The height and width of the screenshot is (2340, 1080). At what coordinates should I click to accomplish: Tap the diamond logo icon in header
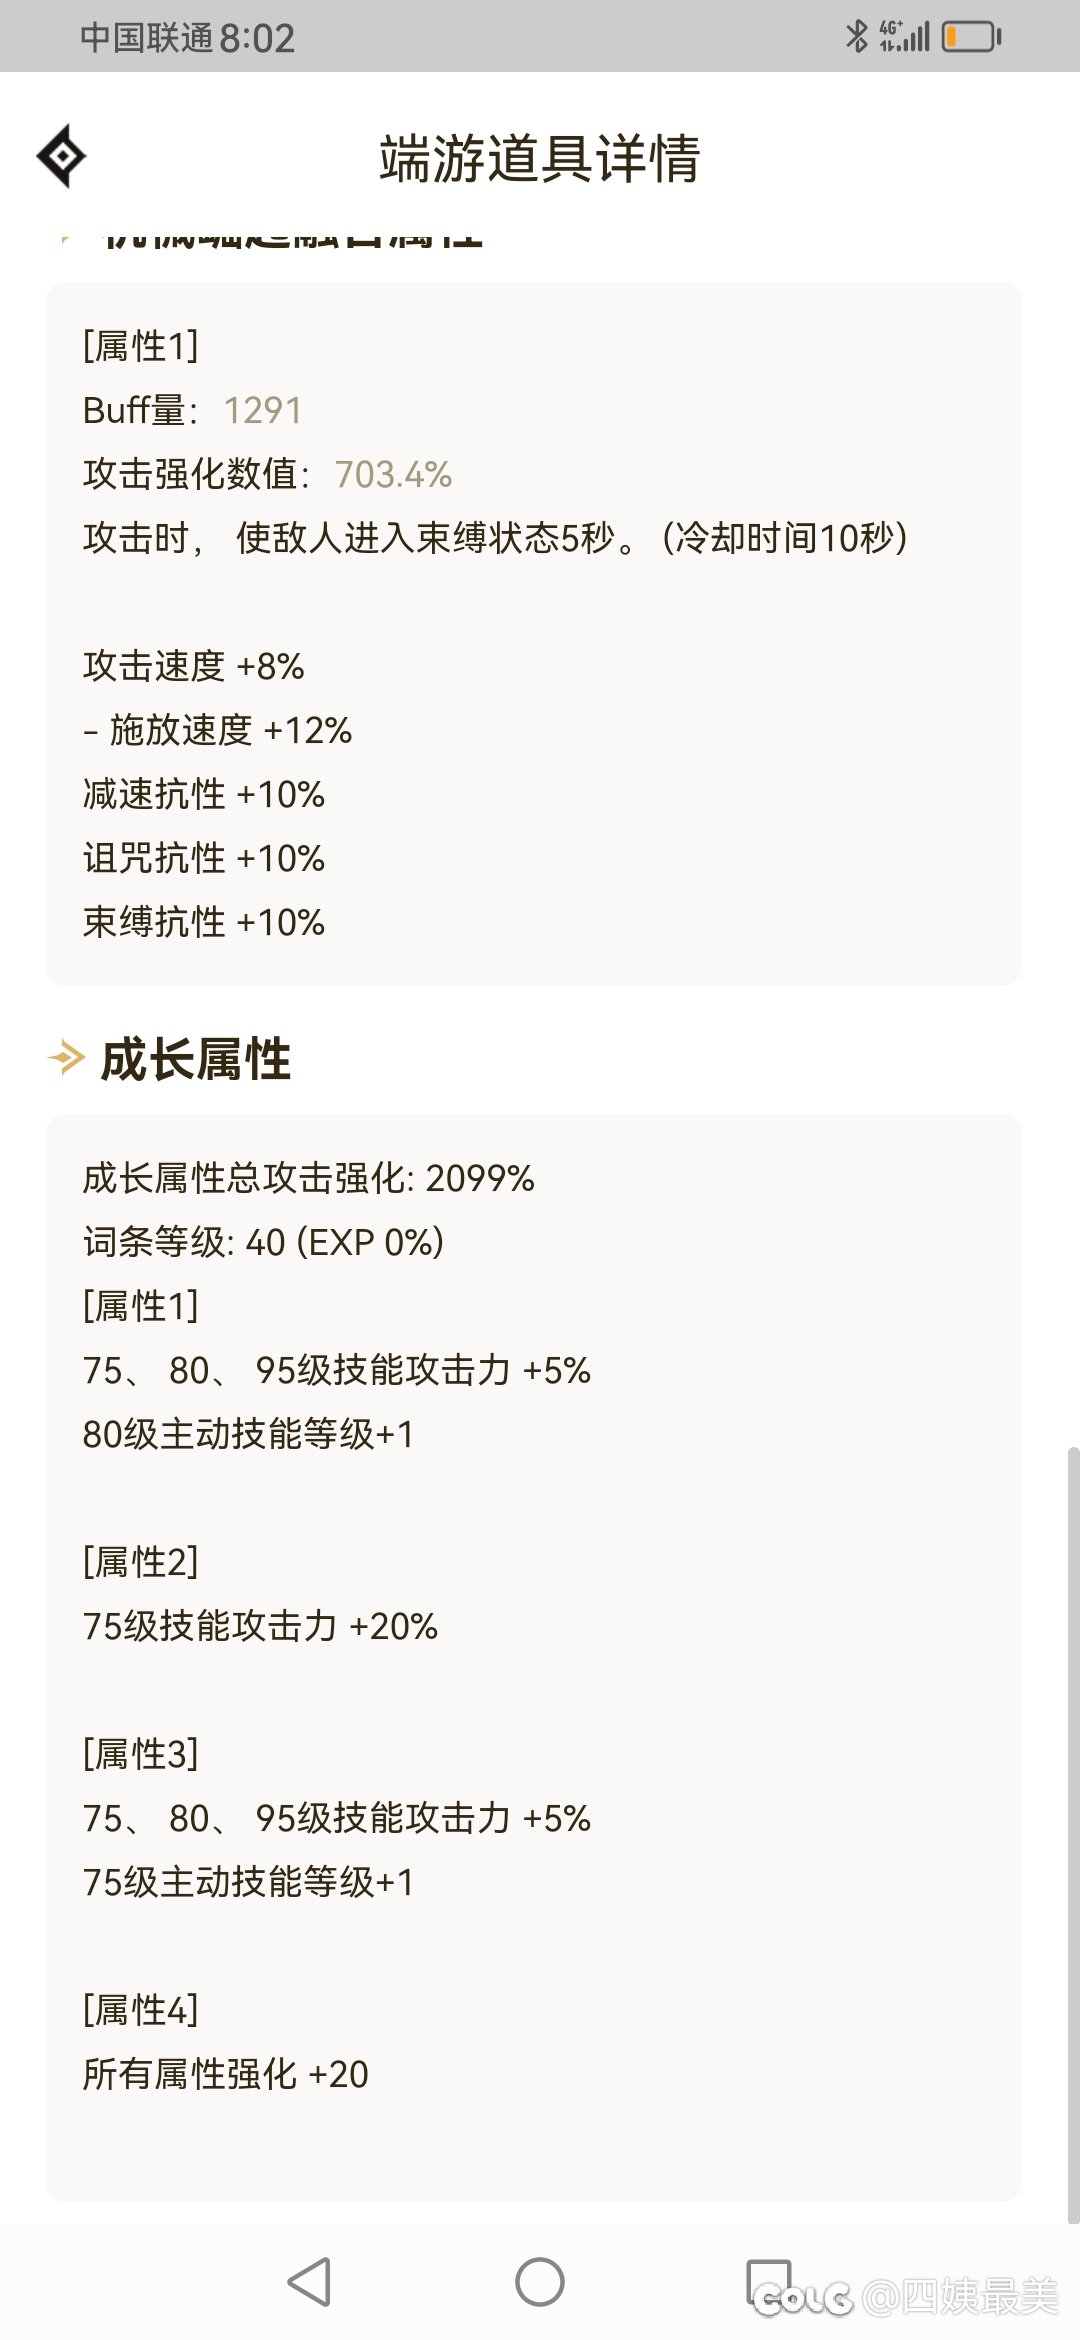(61, 156)
